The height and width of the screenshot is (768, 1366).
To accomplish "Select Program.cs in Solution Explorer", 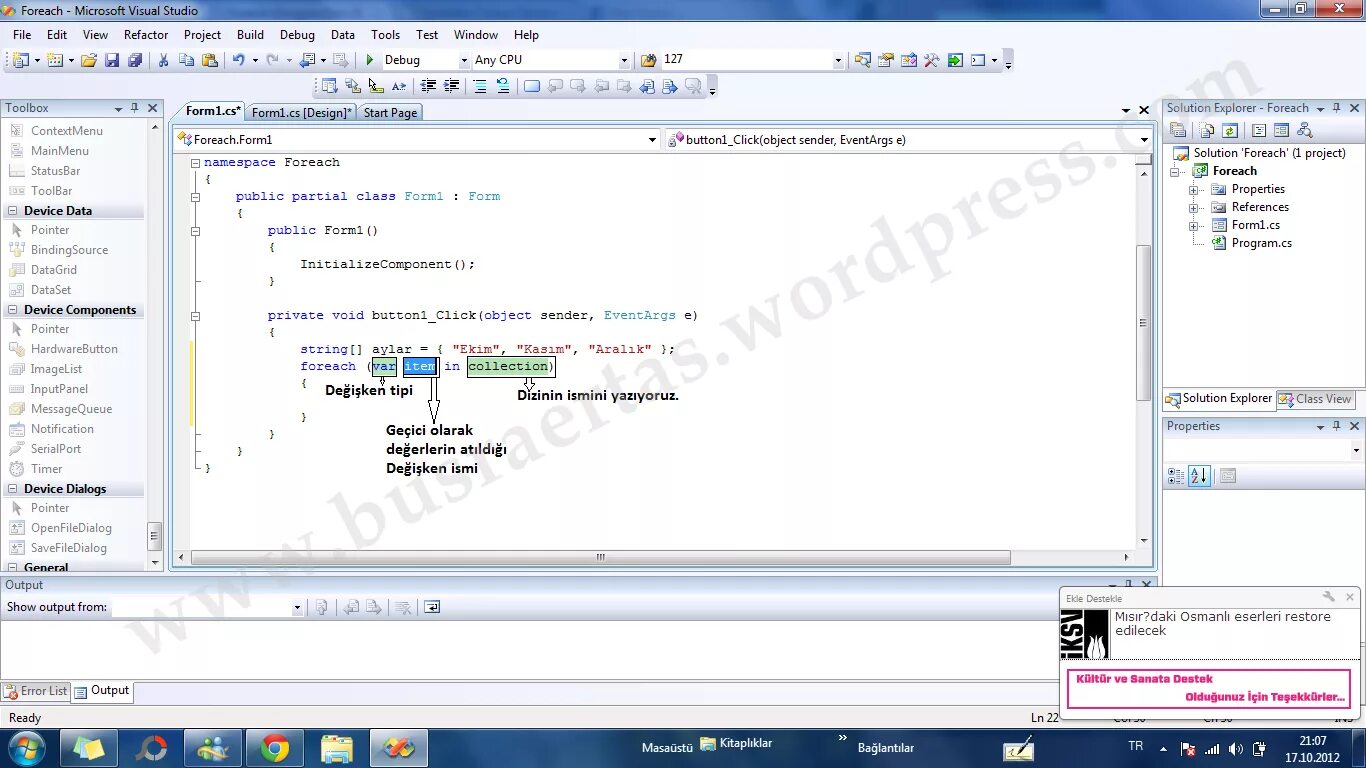I will coord(1261,243).
